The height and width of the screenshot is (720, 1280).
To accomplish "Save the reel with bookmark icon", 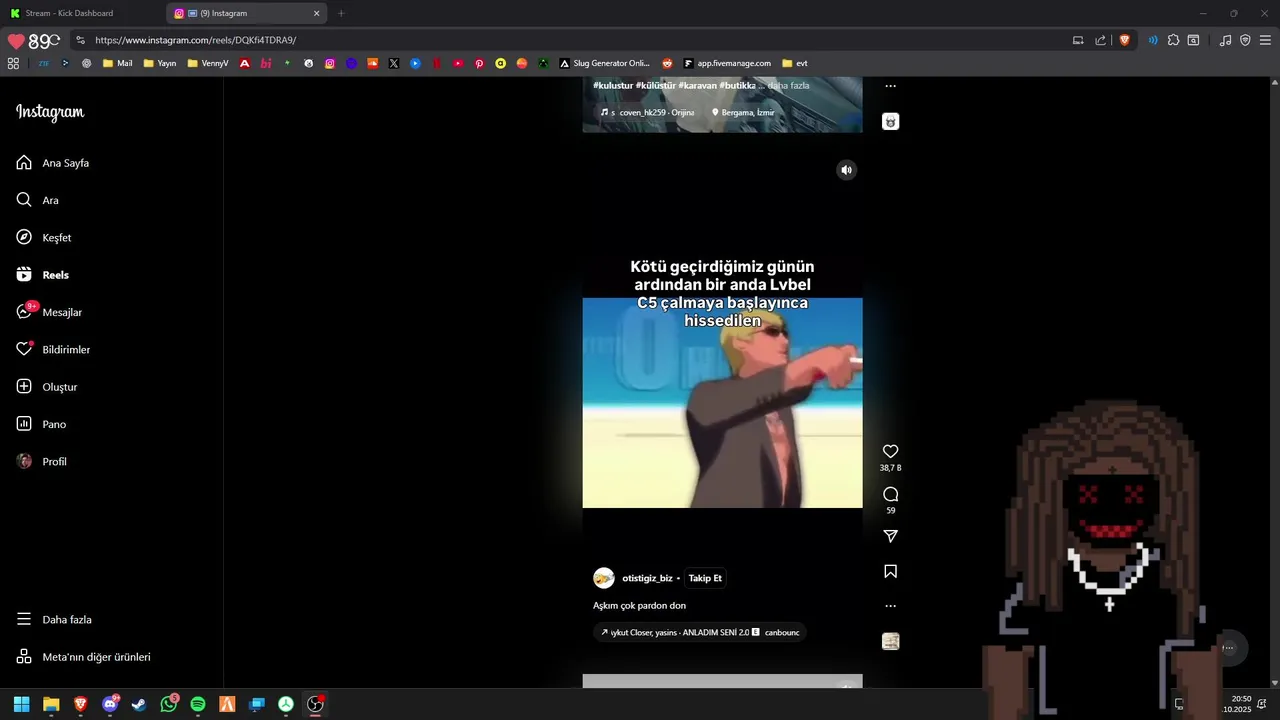I will (890, 572).
